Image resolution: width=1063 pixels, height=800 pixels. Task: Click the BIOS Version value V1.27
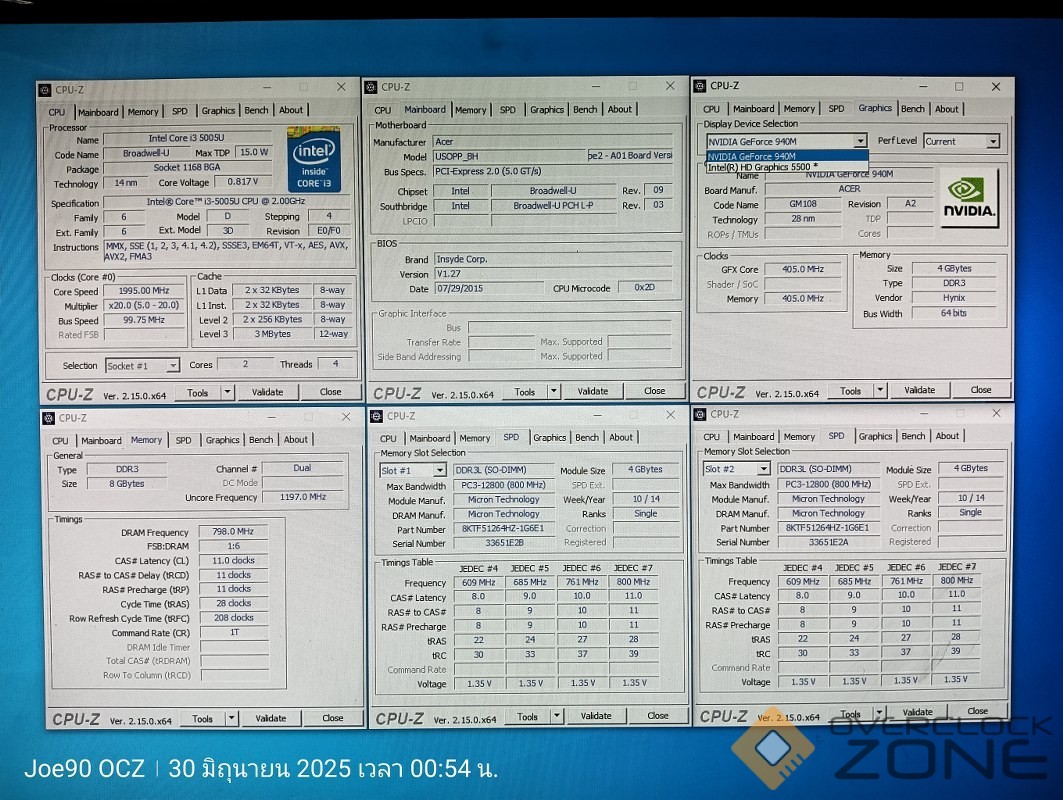[553, 274]
